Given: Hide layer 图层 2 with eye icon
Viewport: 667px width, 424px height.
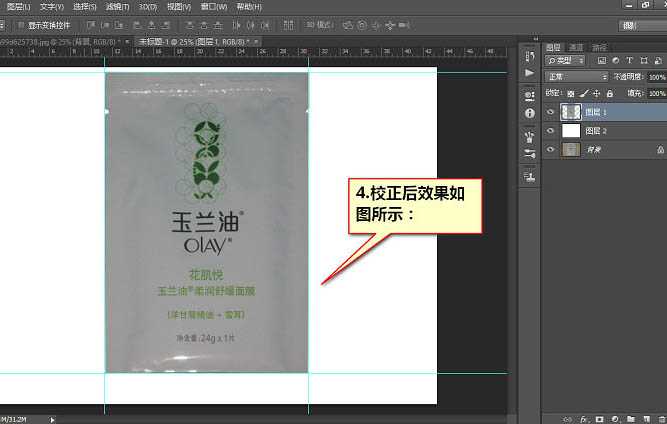Looking at the screenshot, I should [551, 131].
